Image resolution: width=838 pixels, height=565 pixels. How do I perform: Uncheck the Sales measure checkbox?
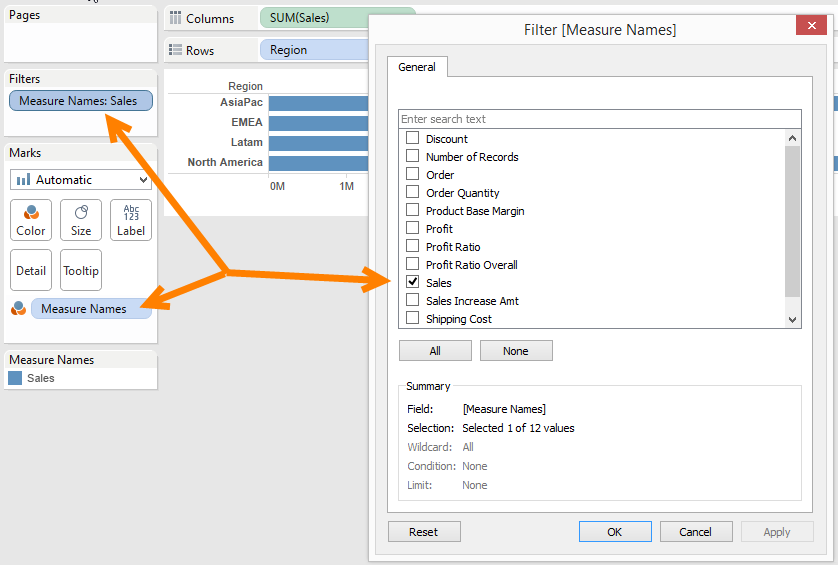[412, 283]
